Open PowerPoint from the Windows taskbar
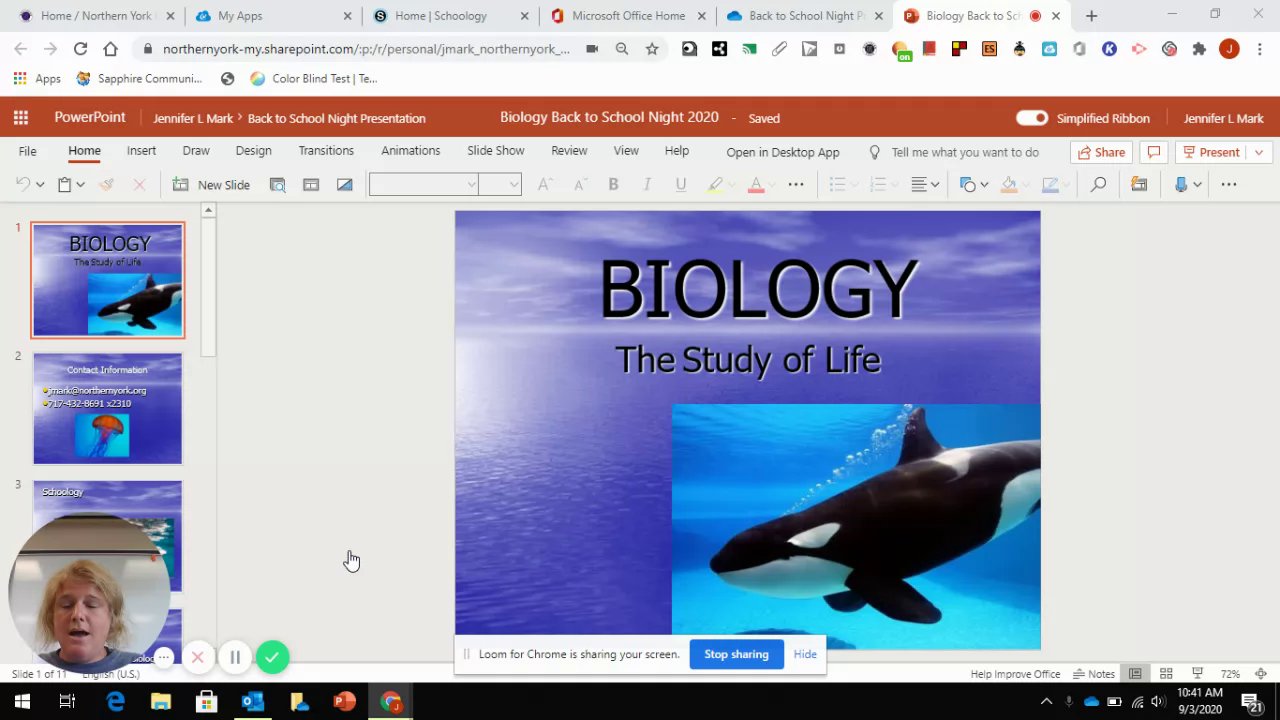Screen dimensions: 1280x720 tap(345, 702)
